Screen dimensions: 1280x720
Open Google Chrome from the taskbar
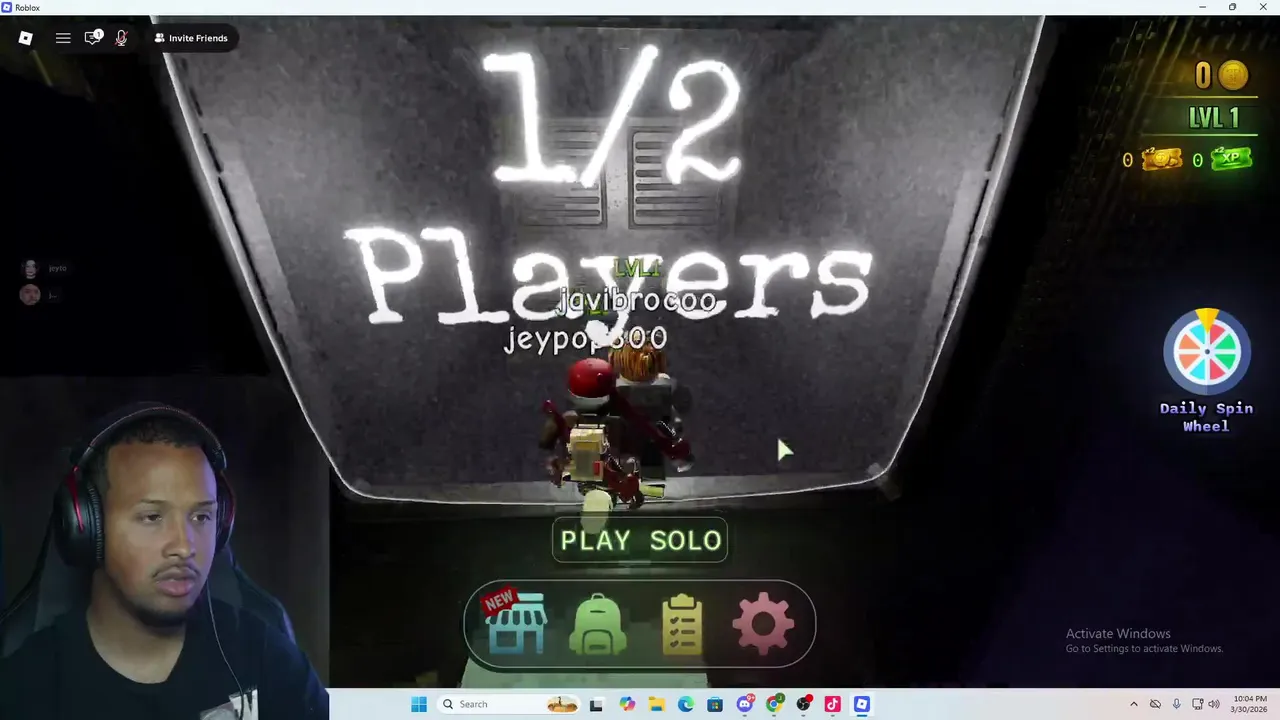click(x=774, y=704)
